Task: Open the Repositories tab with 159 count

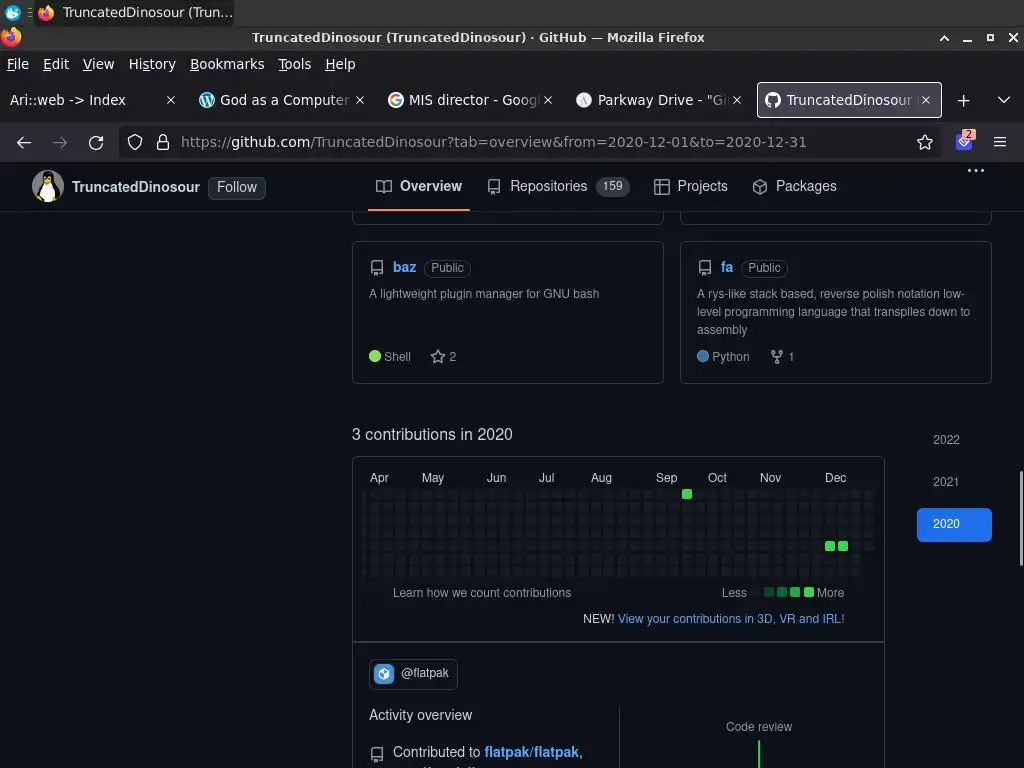Action: 558,187
